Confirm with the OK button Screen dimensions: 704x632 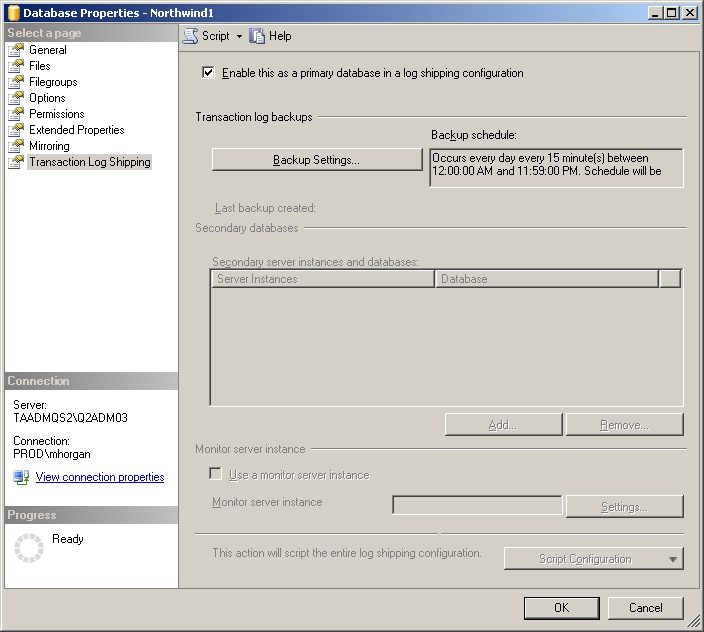click(562, 608)
